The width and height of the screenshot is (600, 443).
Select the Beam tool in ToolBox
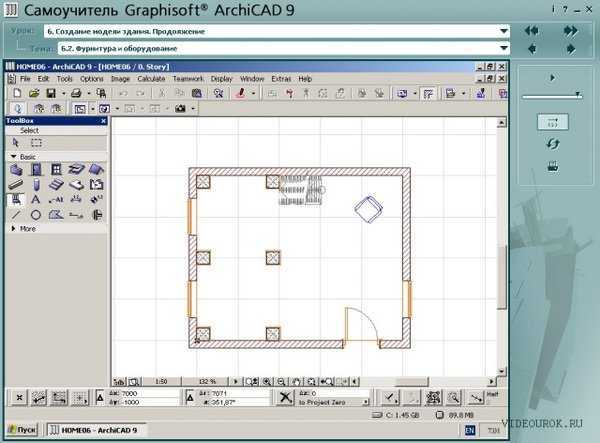point(16,185)
